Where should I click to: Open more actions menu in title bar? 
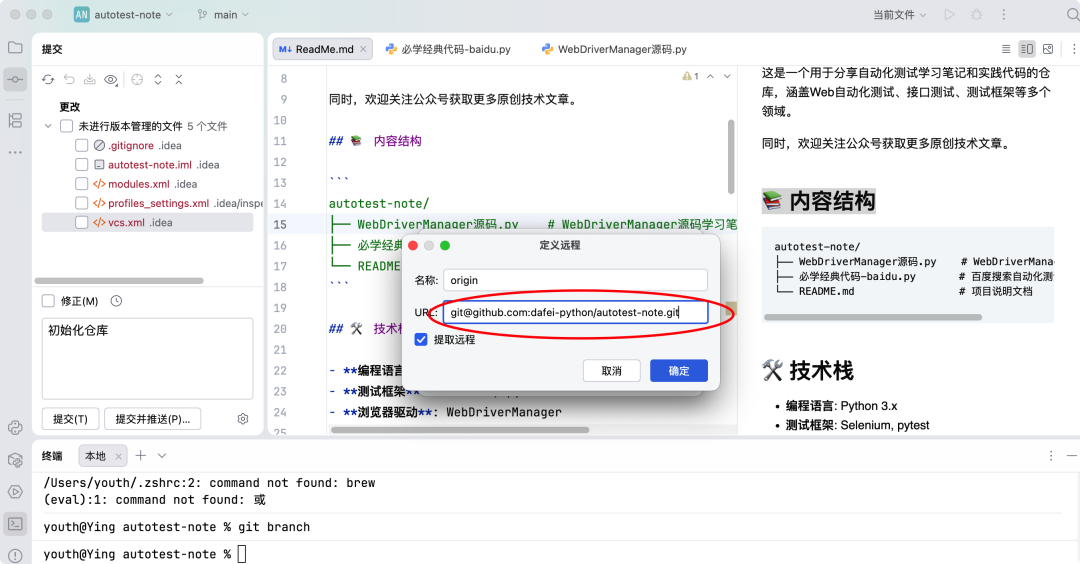click(1004, 14)
